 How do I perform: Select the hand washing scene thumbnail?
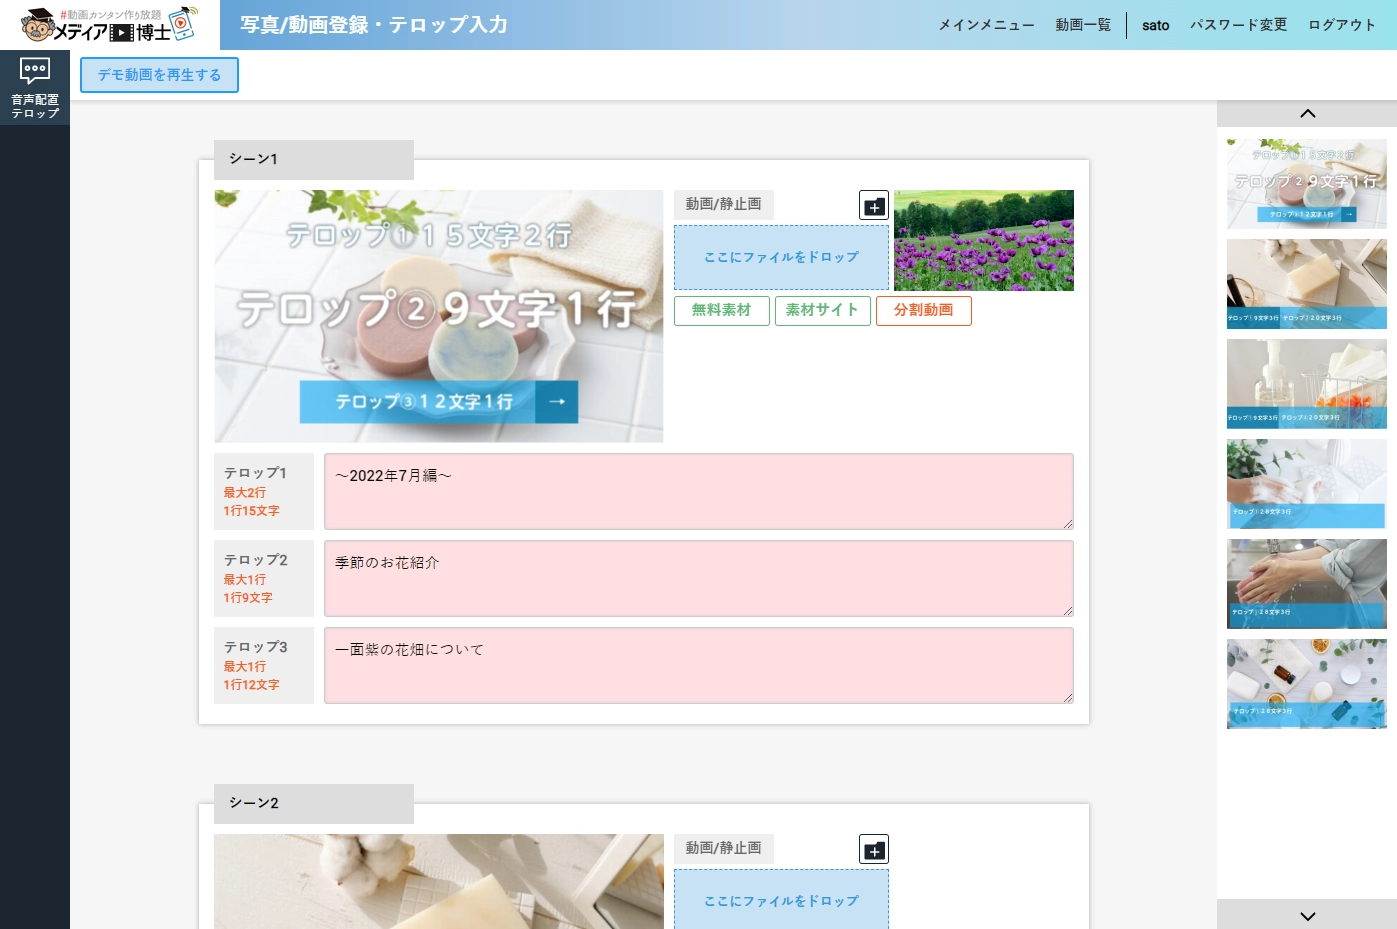pos(1306,584)
